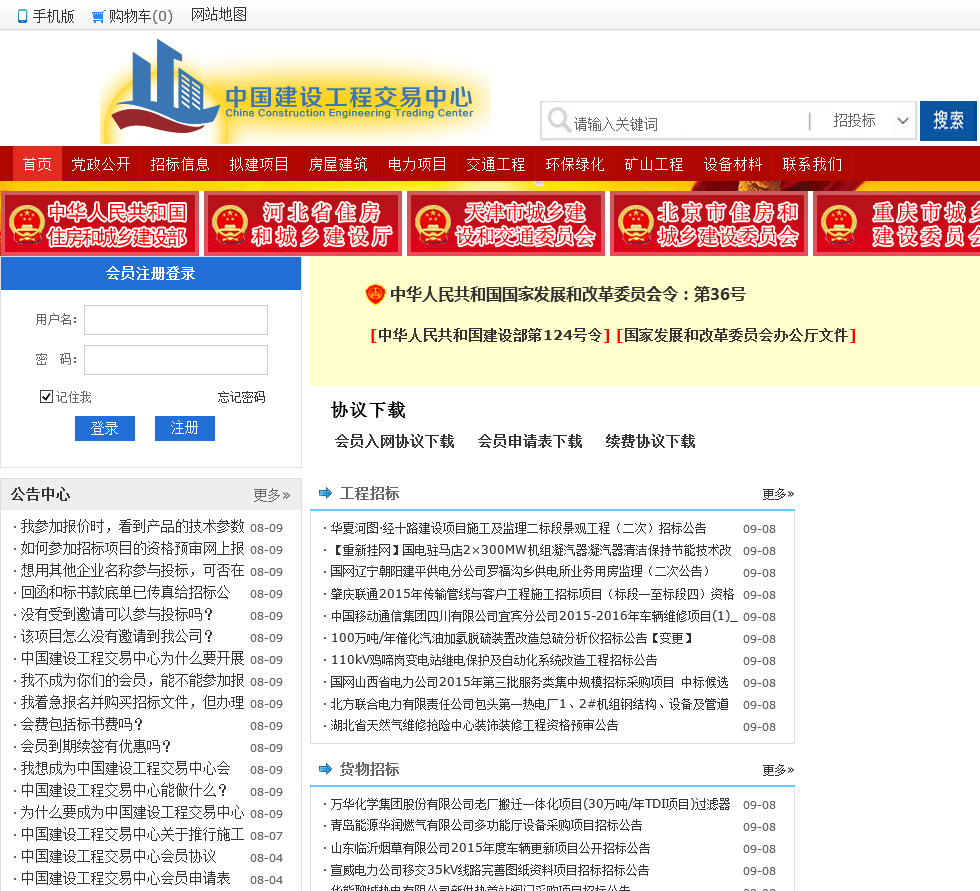
Task: Open the 矿山工程 menu item
Action: (654, 164)
